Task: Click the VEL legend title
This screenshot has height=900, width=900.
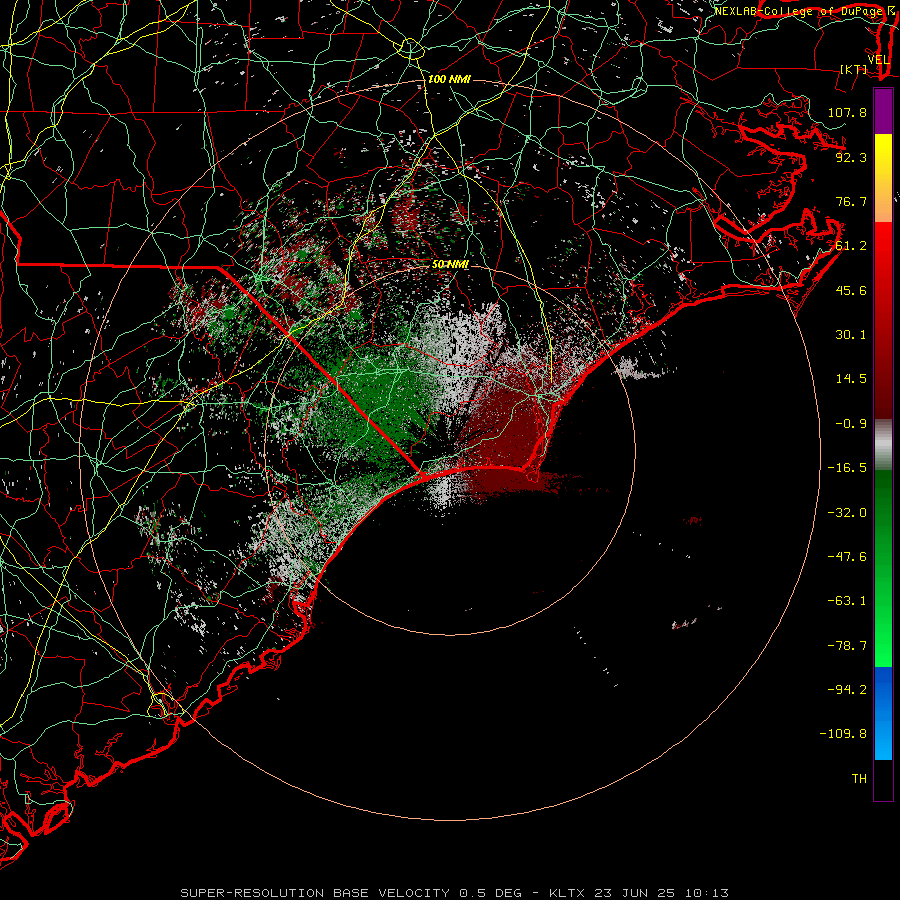Action: (878, 60)
